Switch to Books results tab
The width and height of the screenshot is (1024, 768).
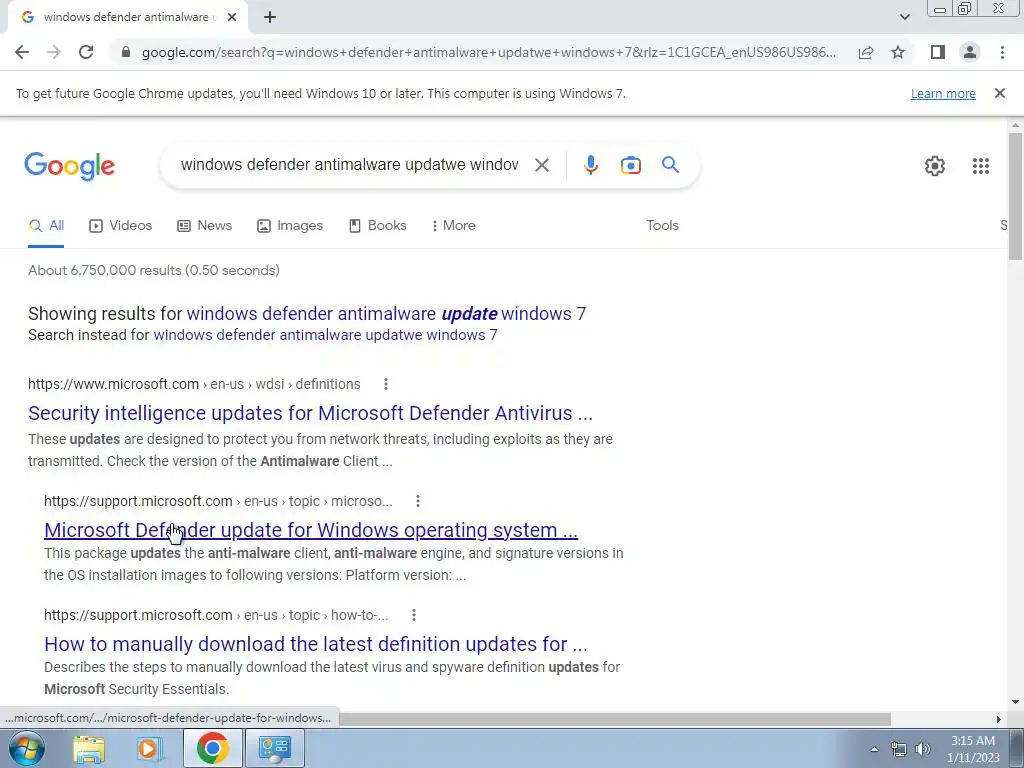coord(377,226)
